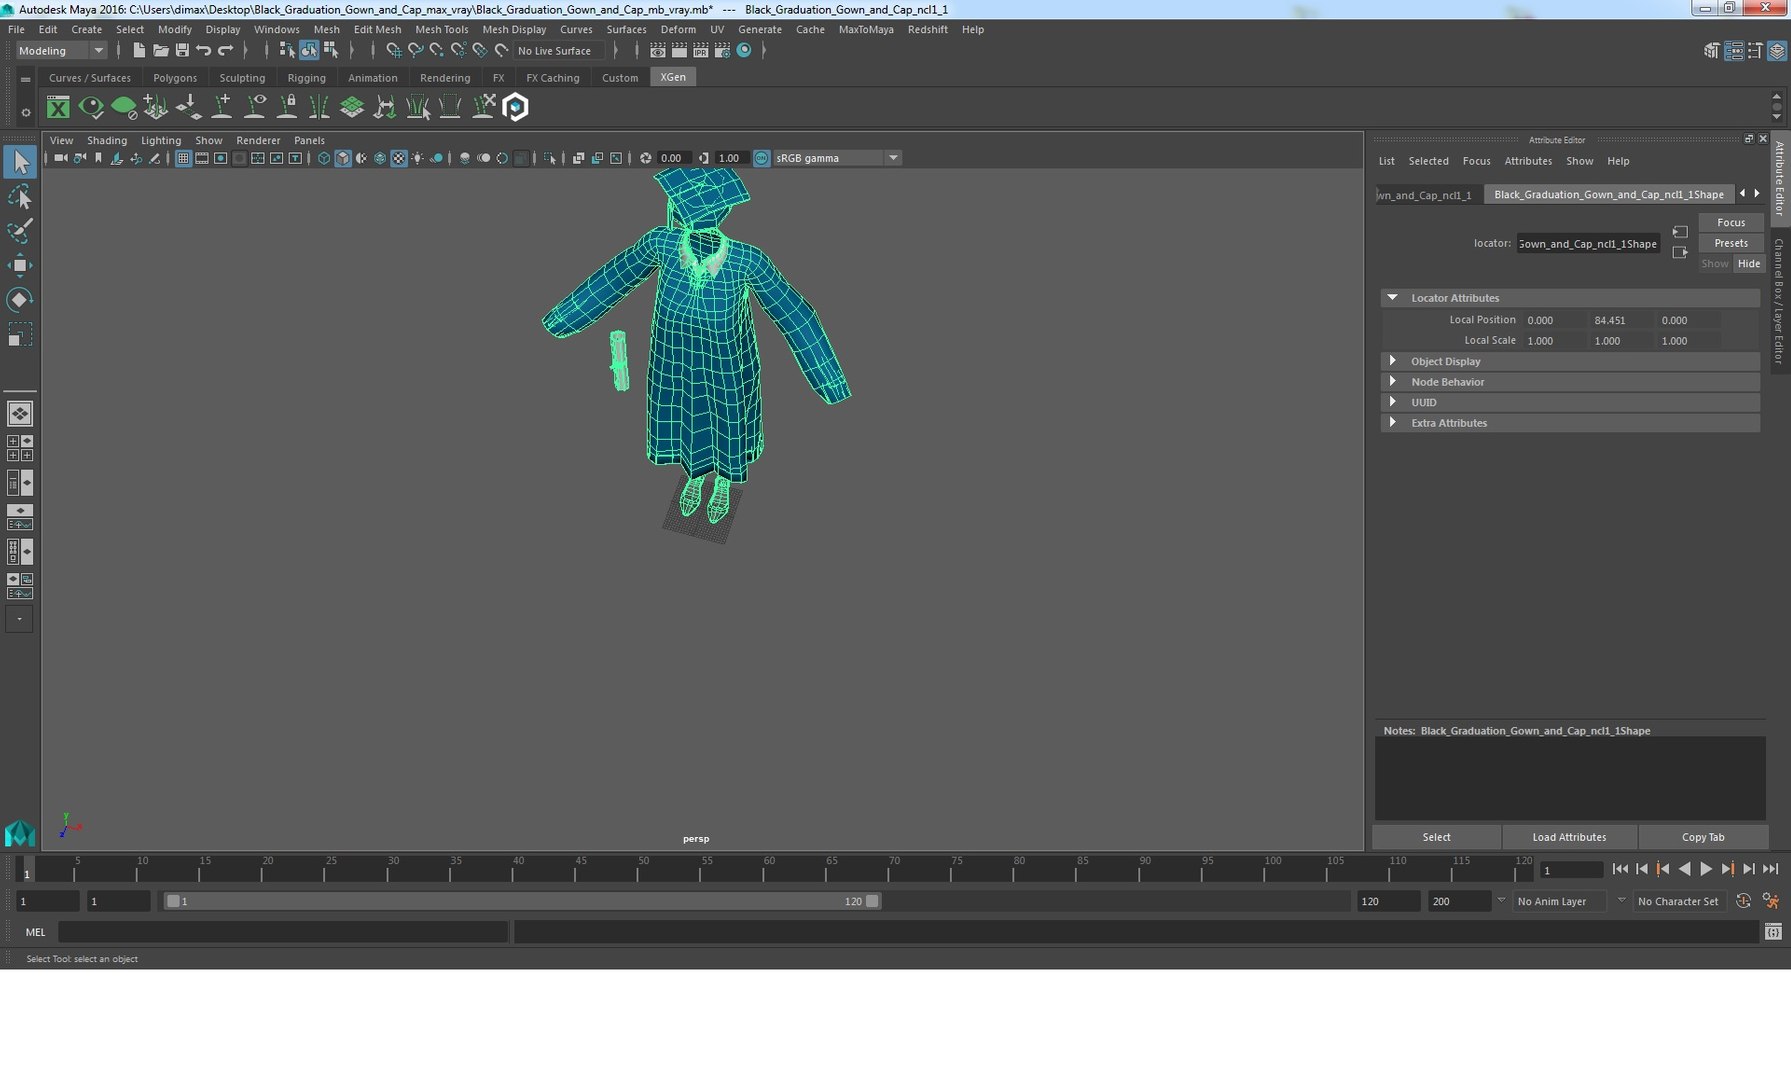The width and height of the screenshot is (1791, 1080).
Task: Open the No Character Set dropdown
Action: [1678, 901]
